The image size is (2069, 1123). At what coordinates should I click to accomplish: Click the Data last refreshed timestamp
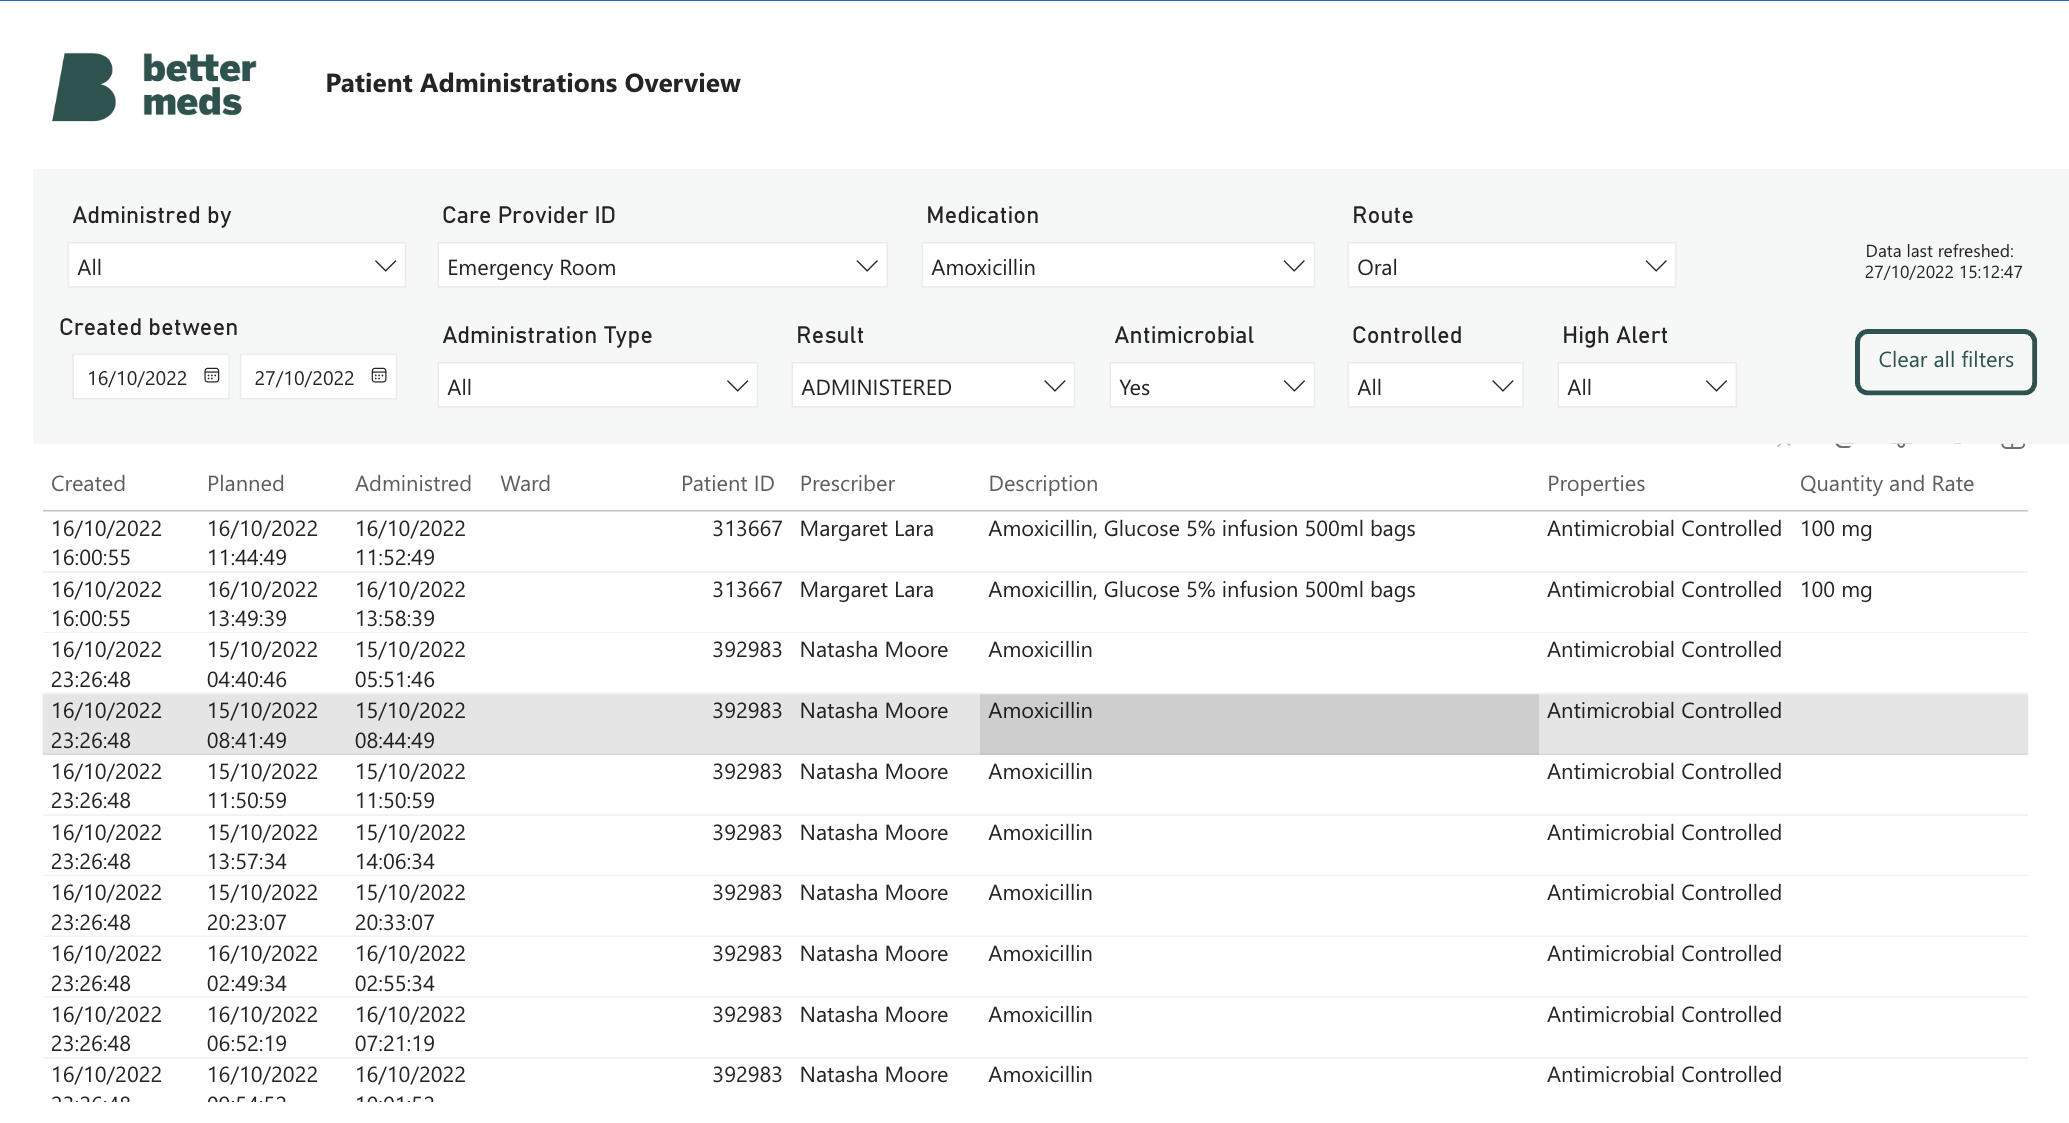tap(1943, 262)
